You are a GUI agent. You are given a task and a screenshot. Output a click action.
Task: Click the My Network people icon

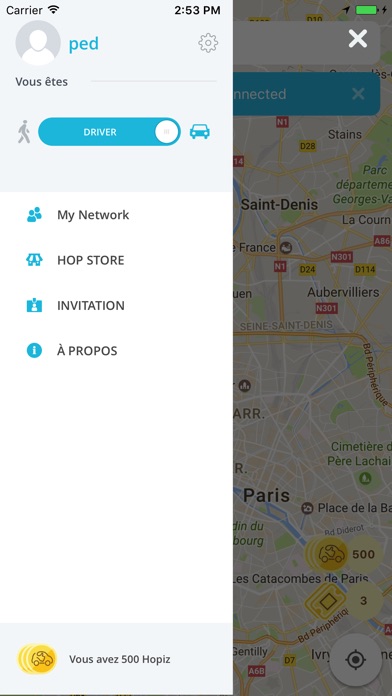[34, 215]
